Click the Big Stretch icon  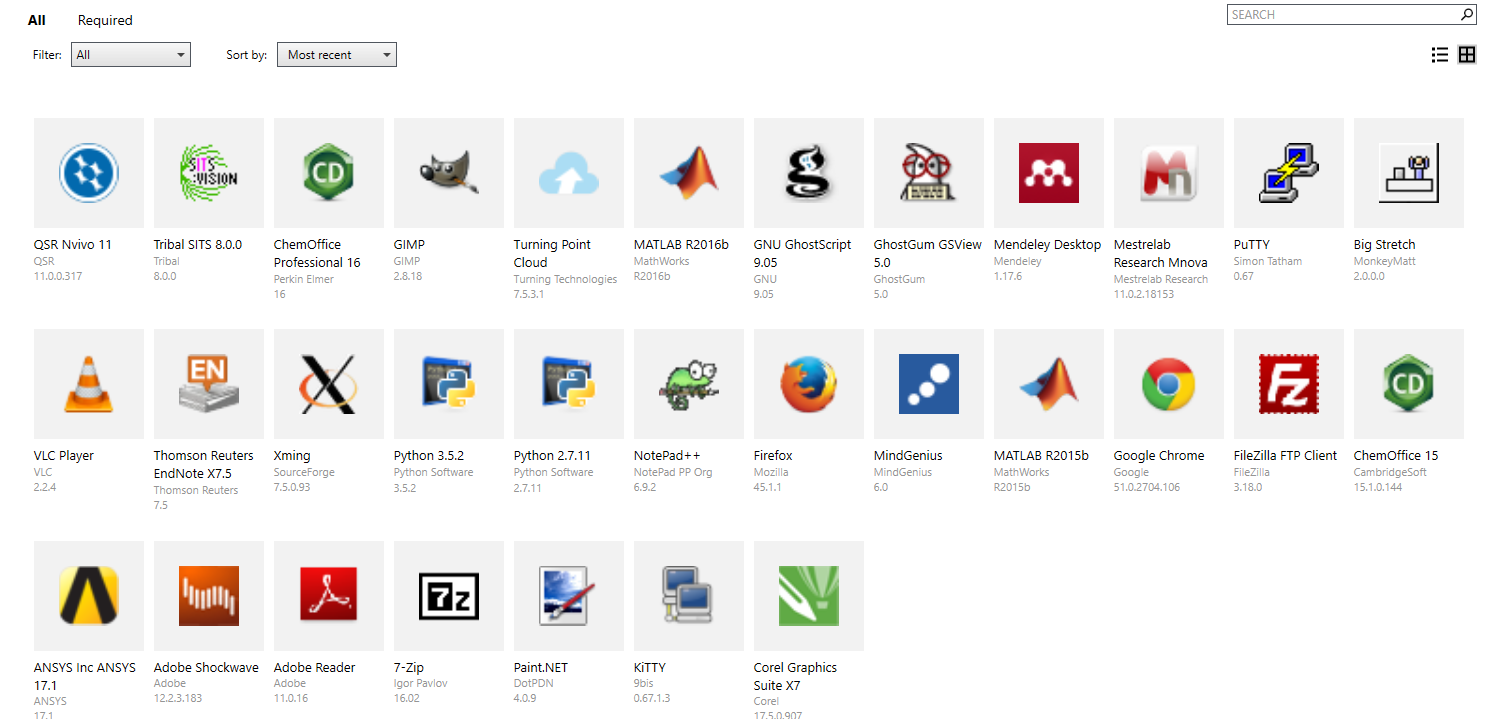[x=1409, y=173]
